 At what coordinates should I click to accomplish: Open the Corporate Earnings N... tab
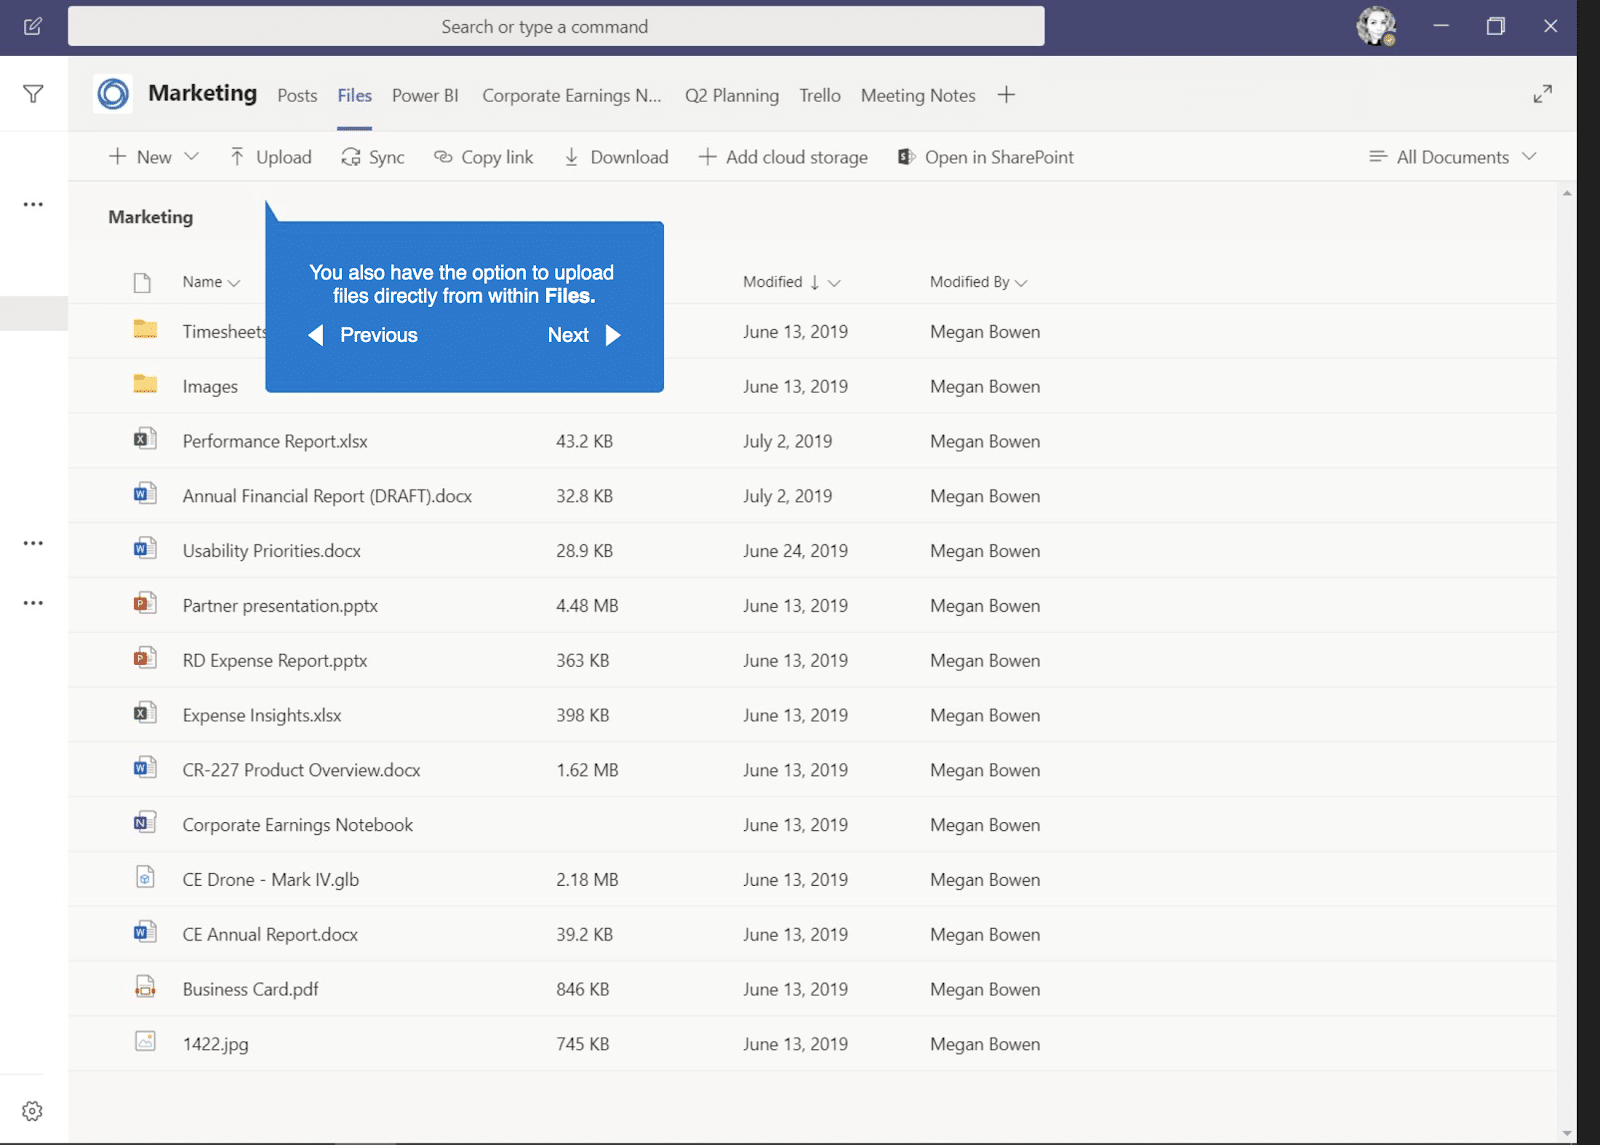572,96
